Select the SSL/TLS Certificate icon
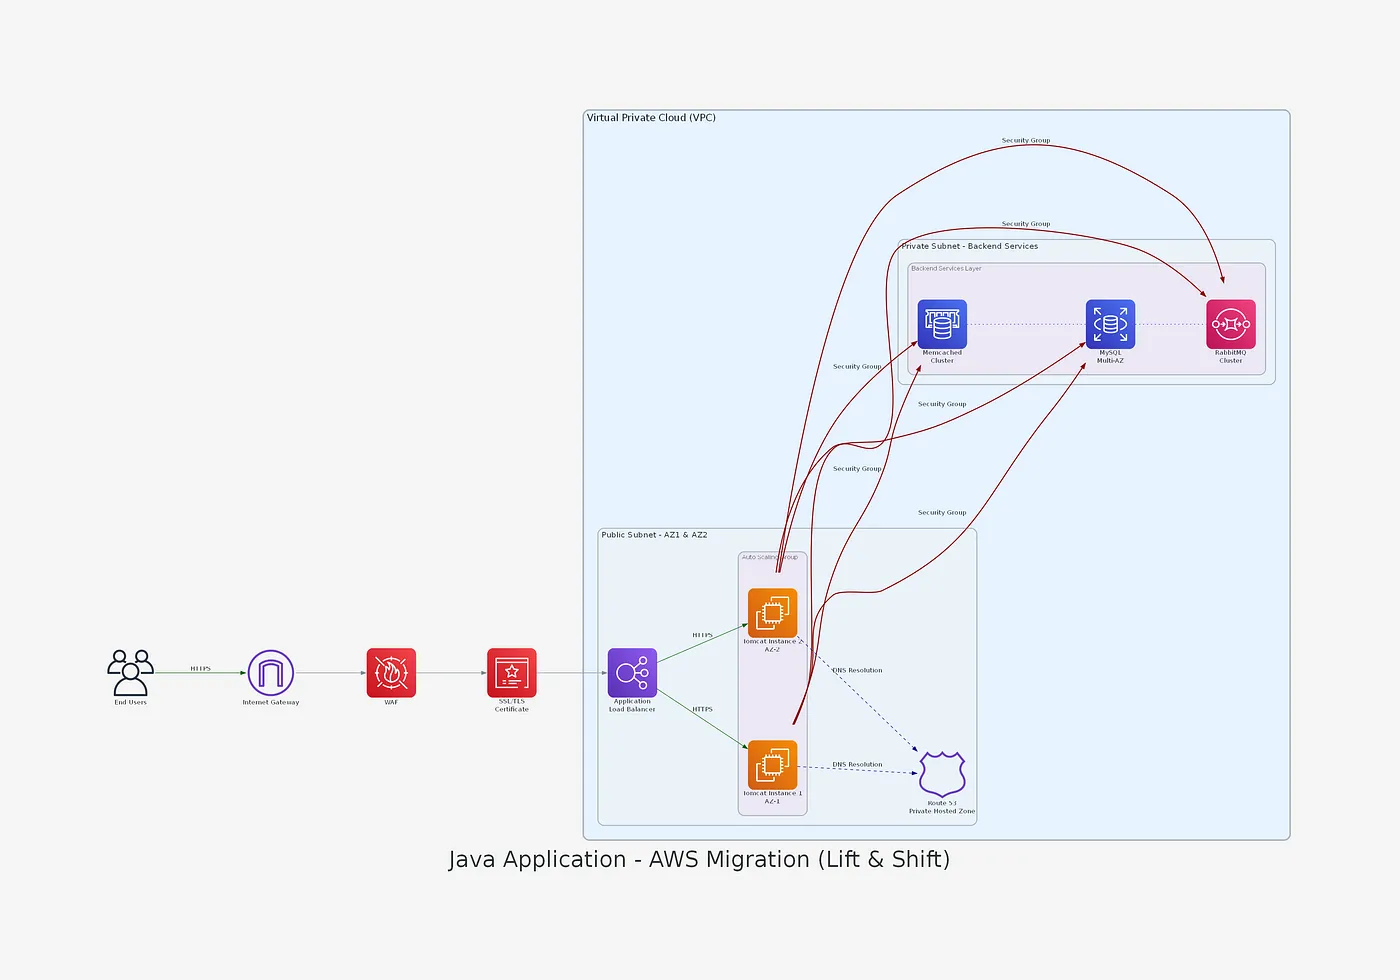 [x=512, y=673]
